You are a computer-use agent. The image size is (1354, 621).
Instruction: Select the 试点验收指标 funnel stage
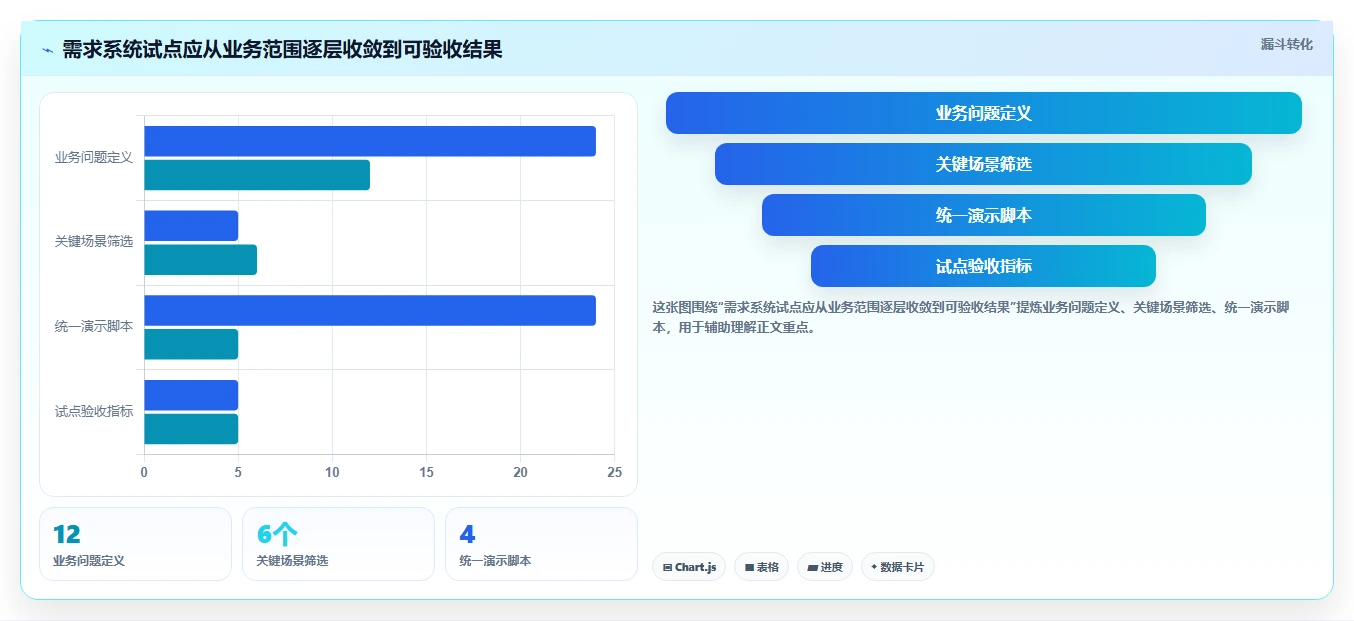983,266
